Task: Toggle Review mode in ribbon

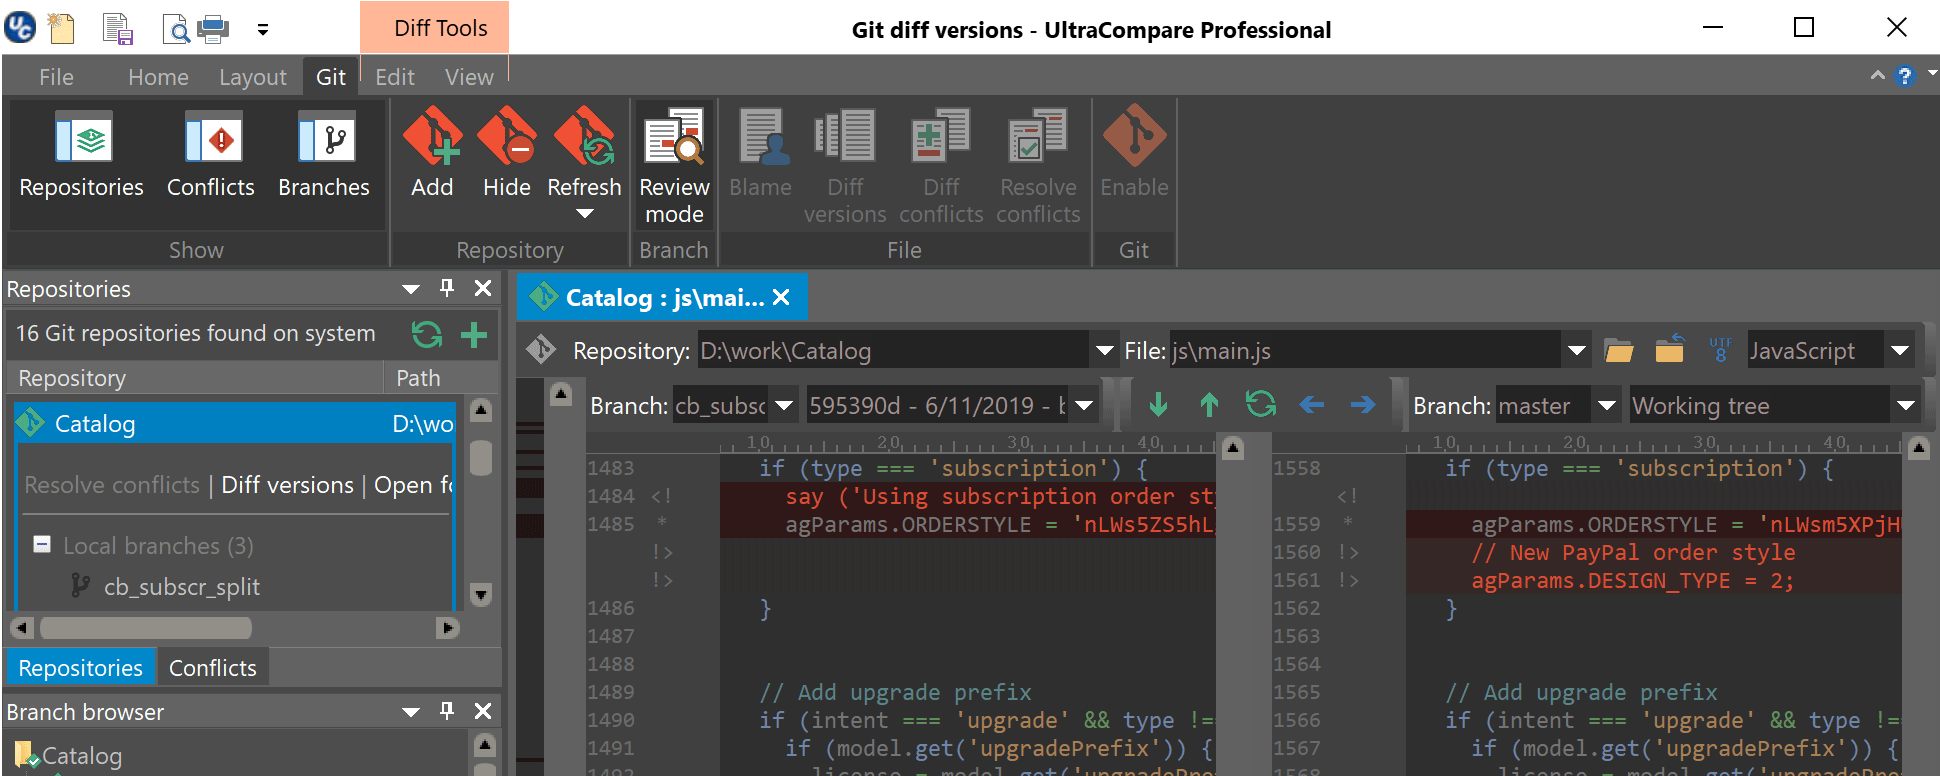Action: point(674,165)
